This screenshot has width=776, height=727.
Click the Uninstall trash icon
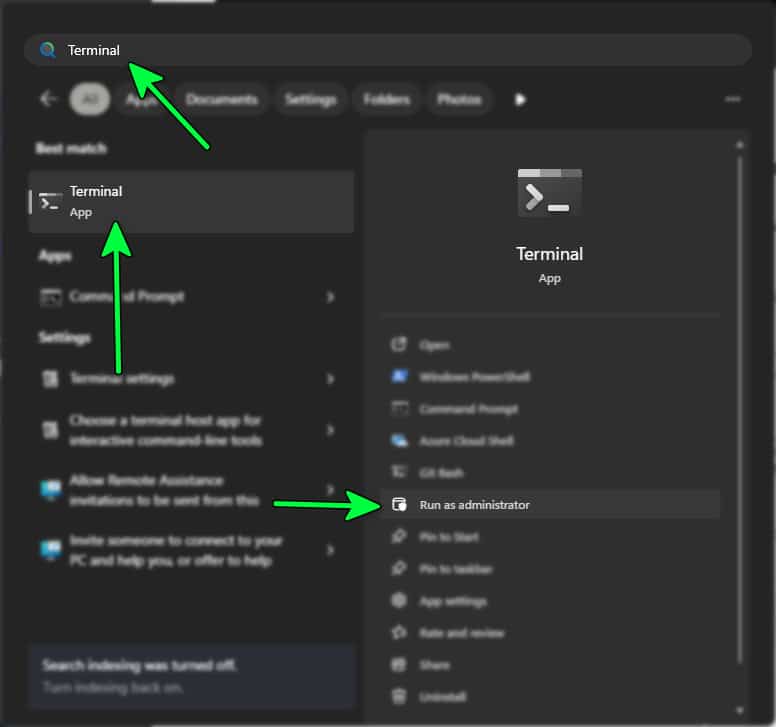point(400,697)
